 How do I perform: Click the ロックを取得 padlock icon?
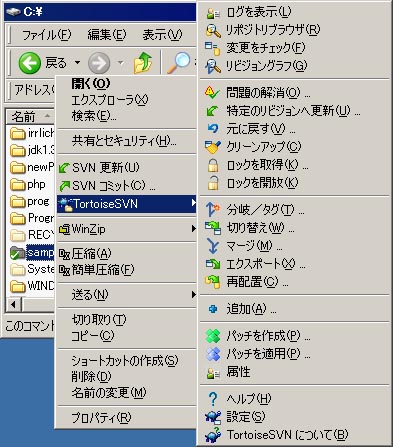213,165
